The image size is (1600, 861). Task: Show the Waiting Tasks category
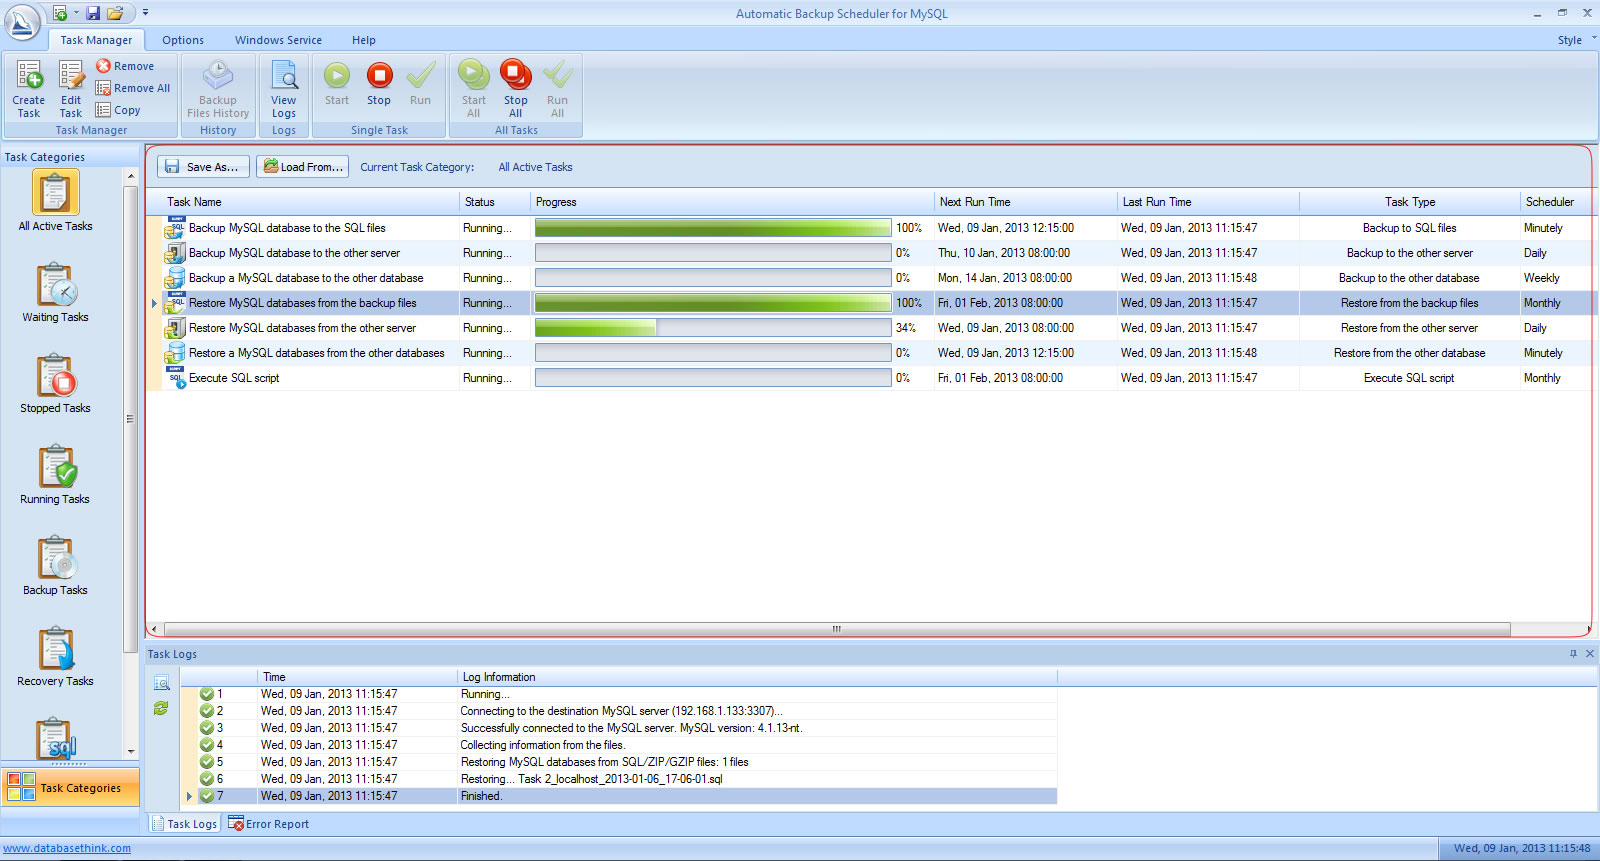click(55, 293)
